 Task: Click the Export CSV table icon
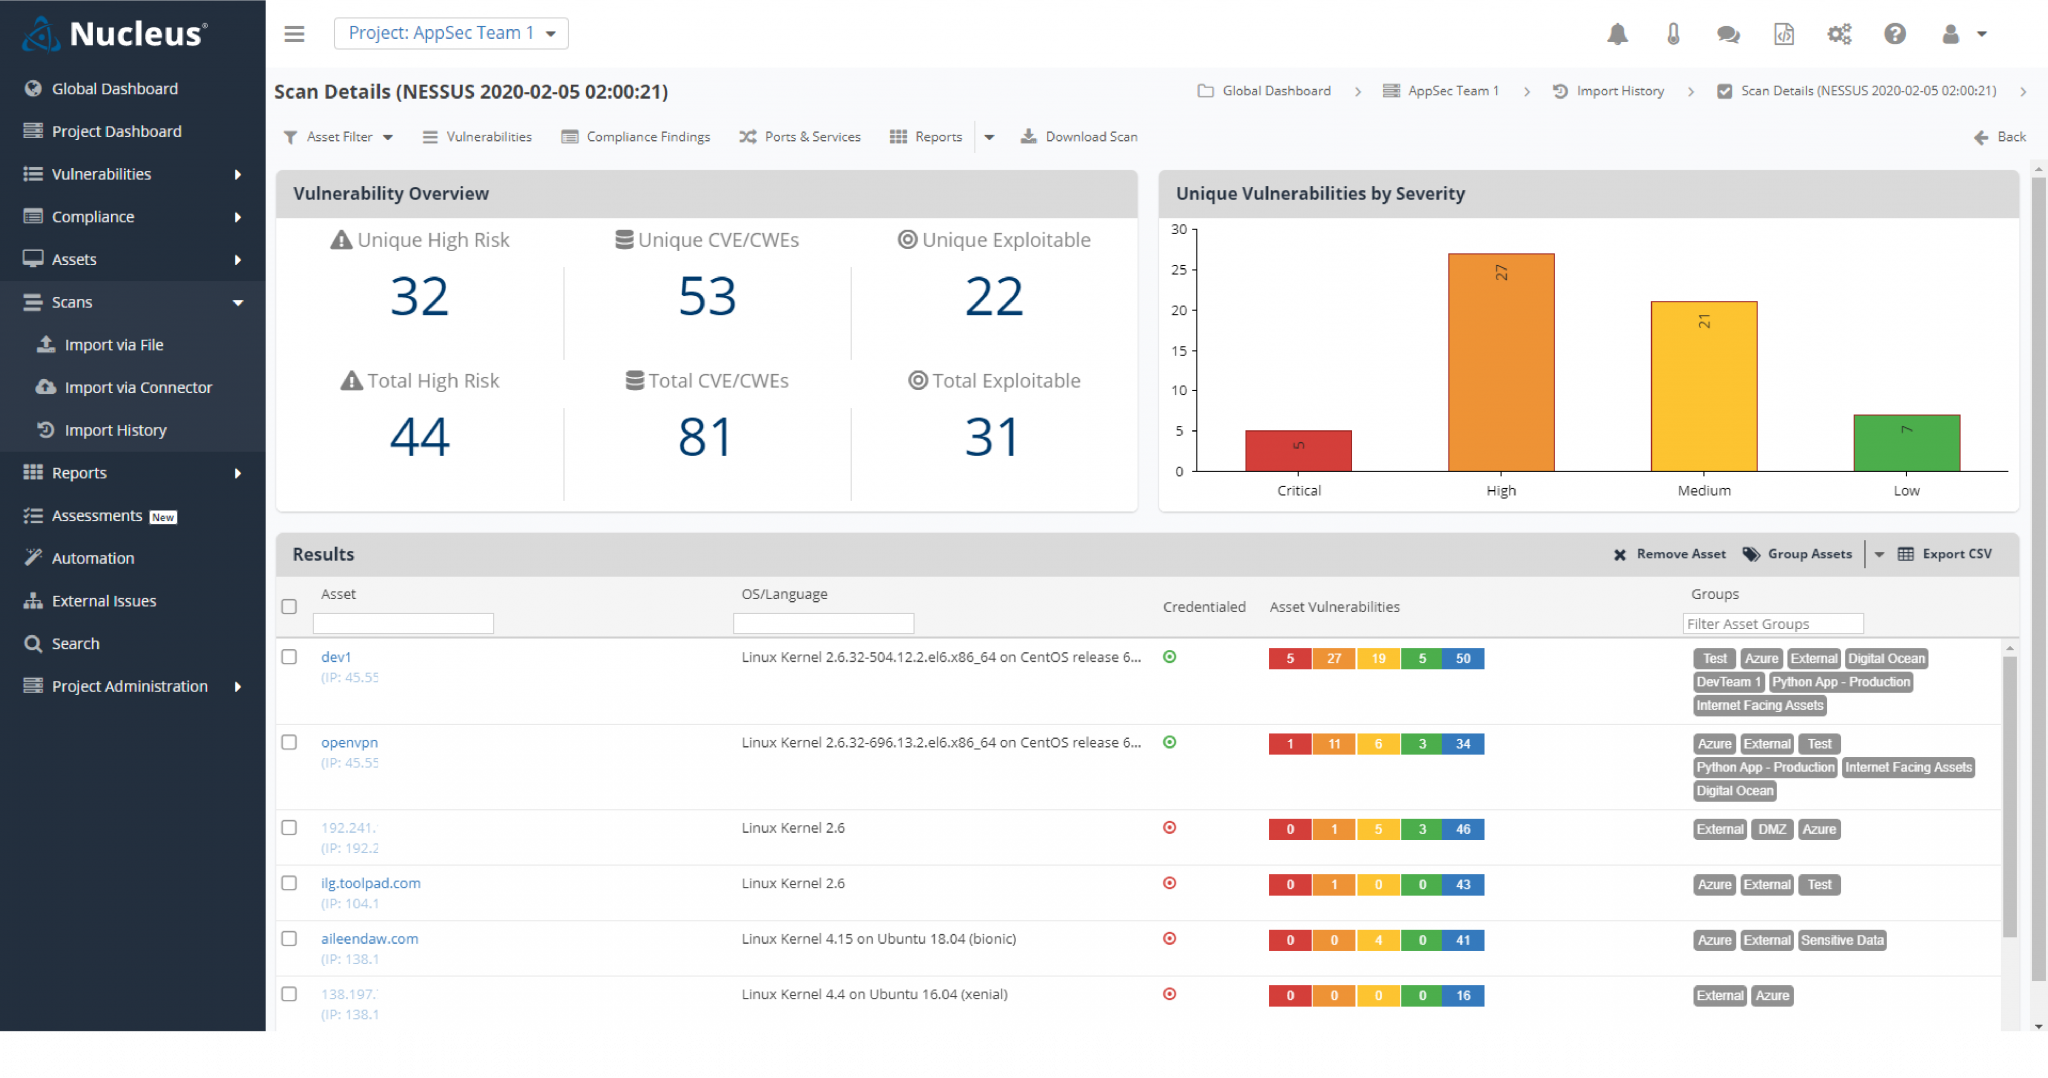(x=1906, y=554)
